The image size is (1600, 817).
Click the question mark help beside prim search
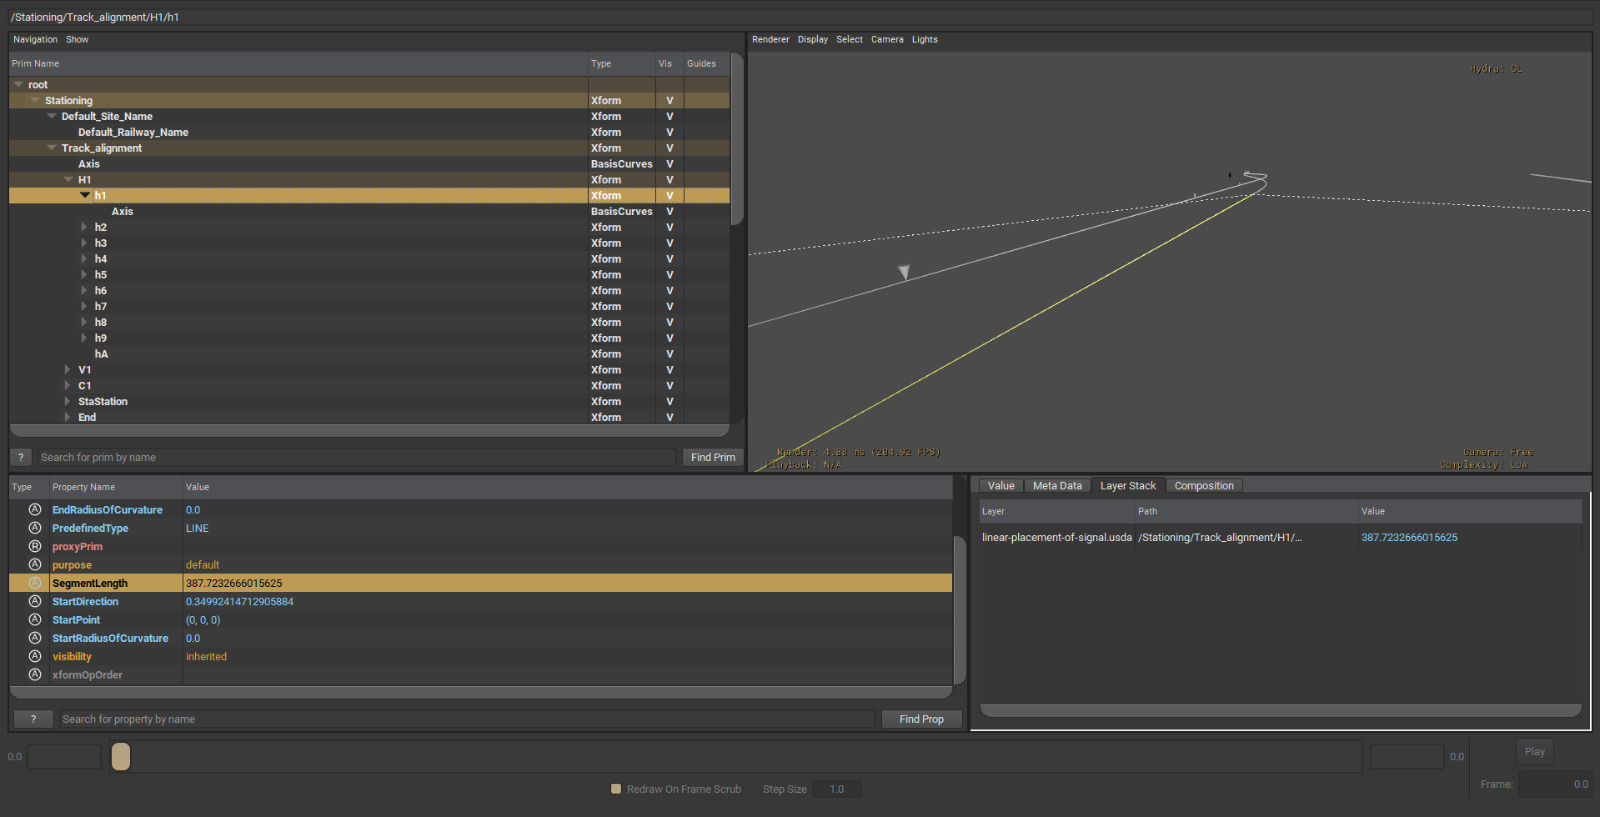[x=21, y=457]
